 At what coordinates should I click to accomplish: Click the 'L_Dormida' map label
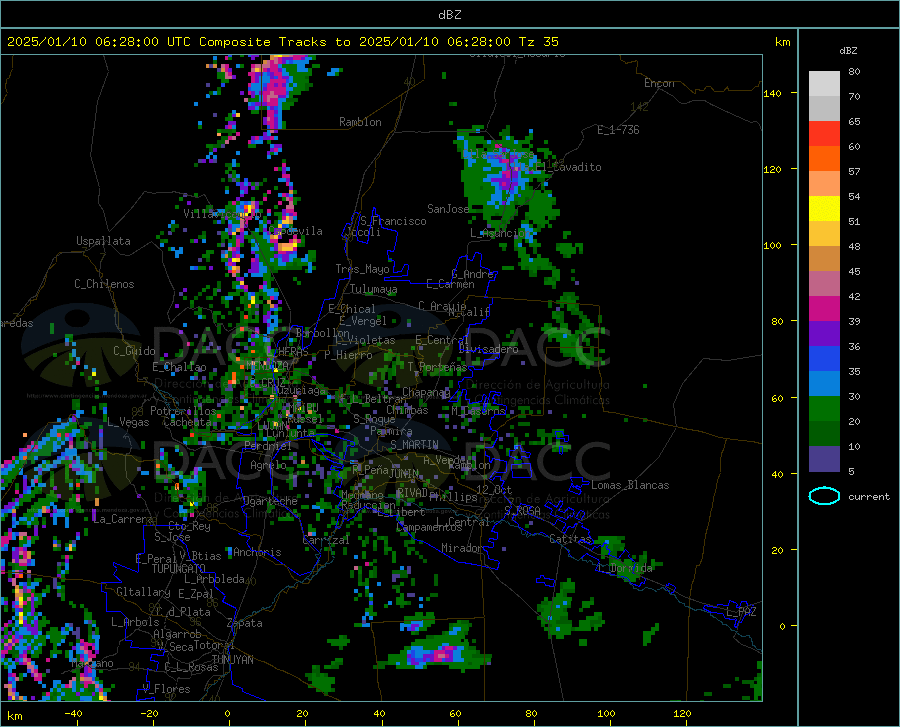tap(624, 568)
